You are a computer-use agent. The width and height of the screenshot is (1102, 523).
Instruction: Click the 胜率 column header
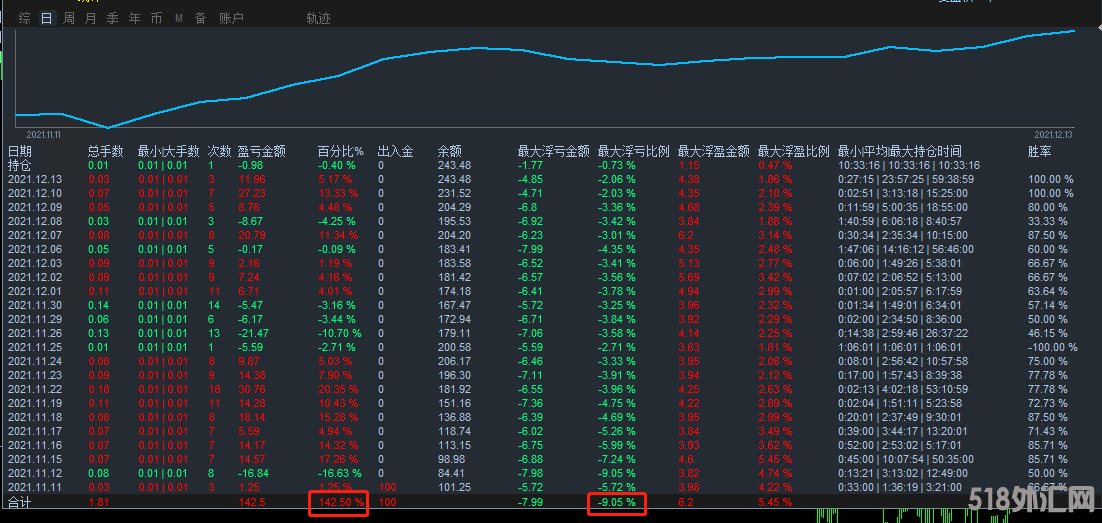(1039, 151)
